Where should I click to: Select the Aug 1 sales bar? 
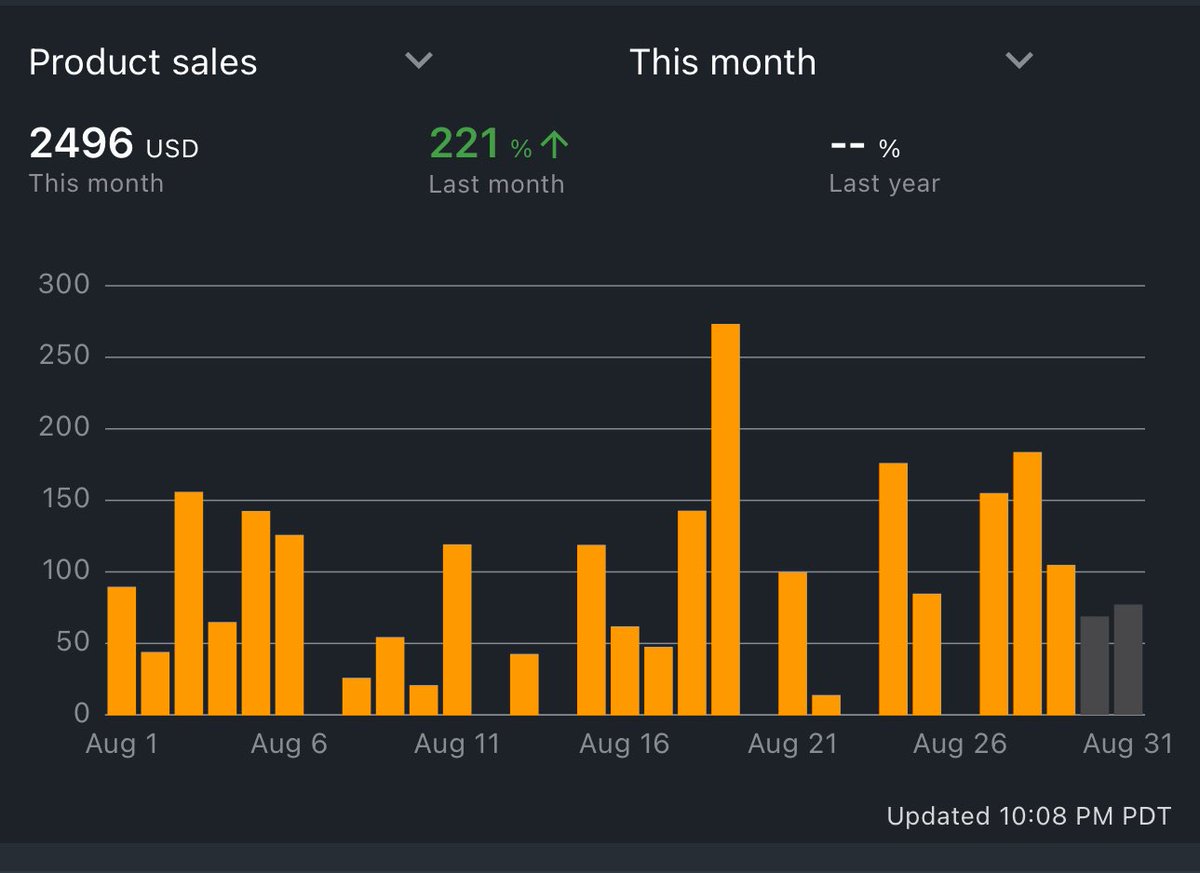coord(120,650)
